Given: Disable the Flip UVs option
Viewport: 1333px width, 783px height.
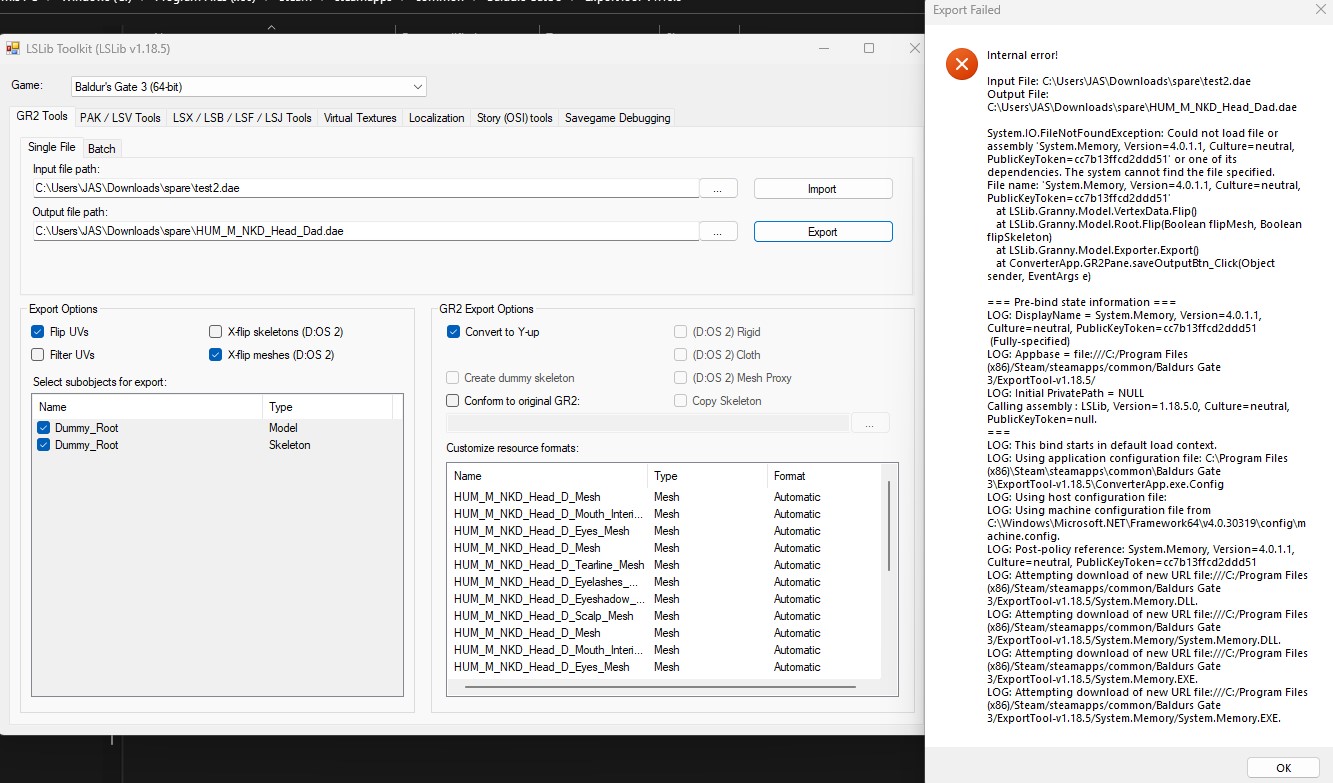Looking at the screenshot, I should click(37, 331).
